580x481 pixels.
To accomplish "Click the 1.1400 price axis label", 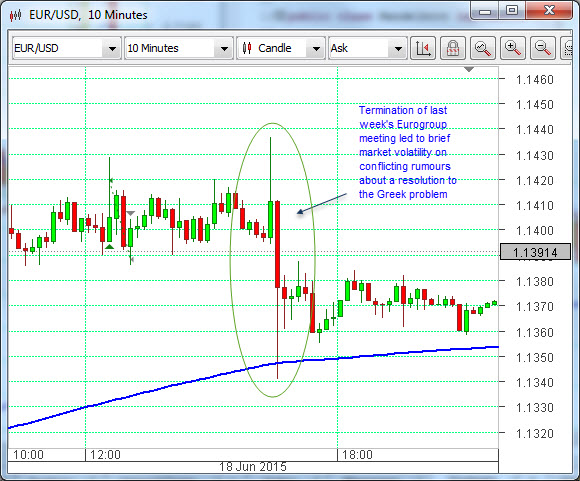I will coord(535,231).
